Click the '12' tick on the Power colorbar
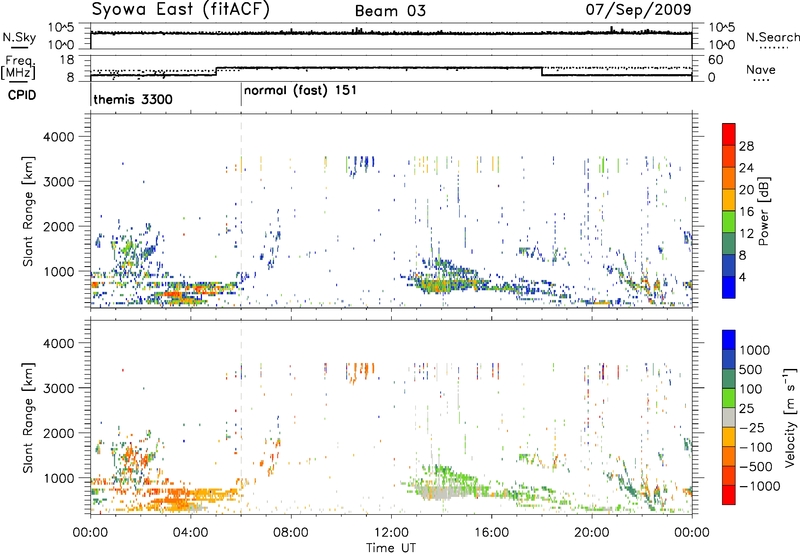The height and width of the screenshot is (554, 800). (x=746, y=234)
